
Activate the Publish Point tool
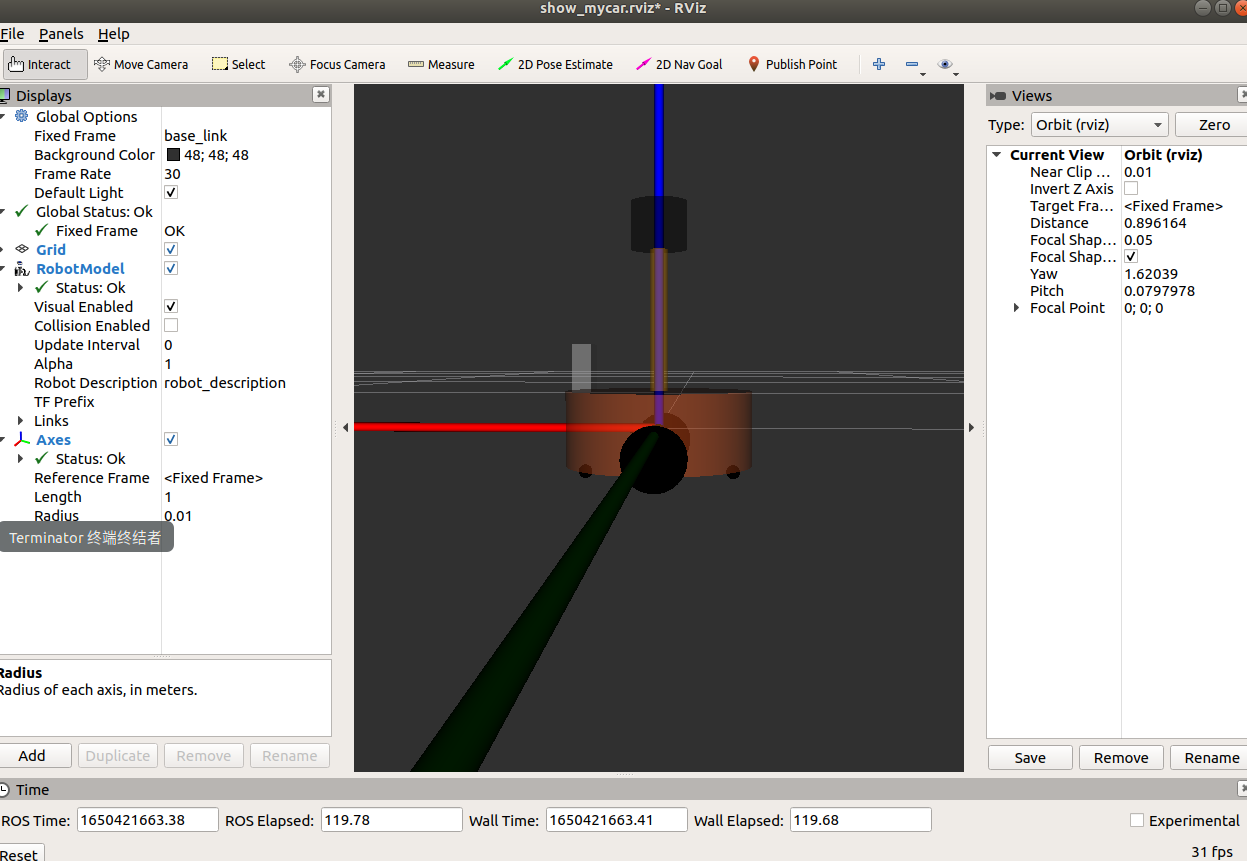click(793, 64)
